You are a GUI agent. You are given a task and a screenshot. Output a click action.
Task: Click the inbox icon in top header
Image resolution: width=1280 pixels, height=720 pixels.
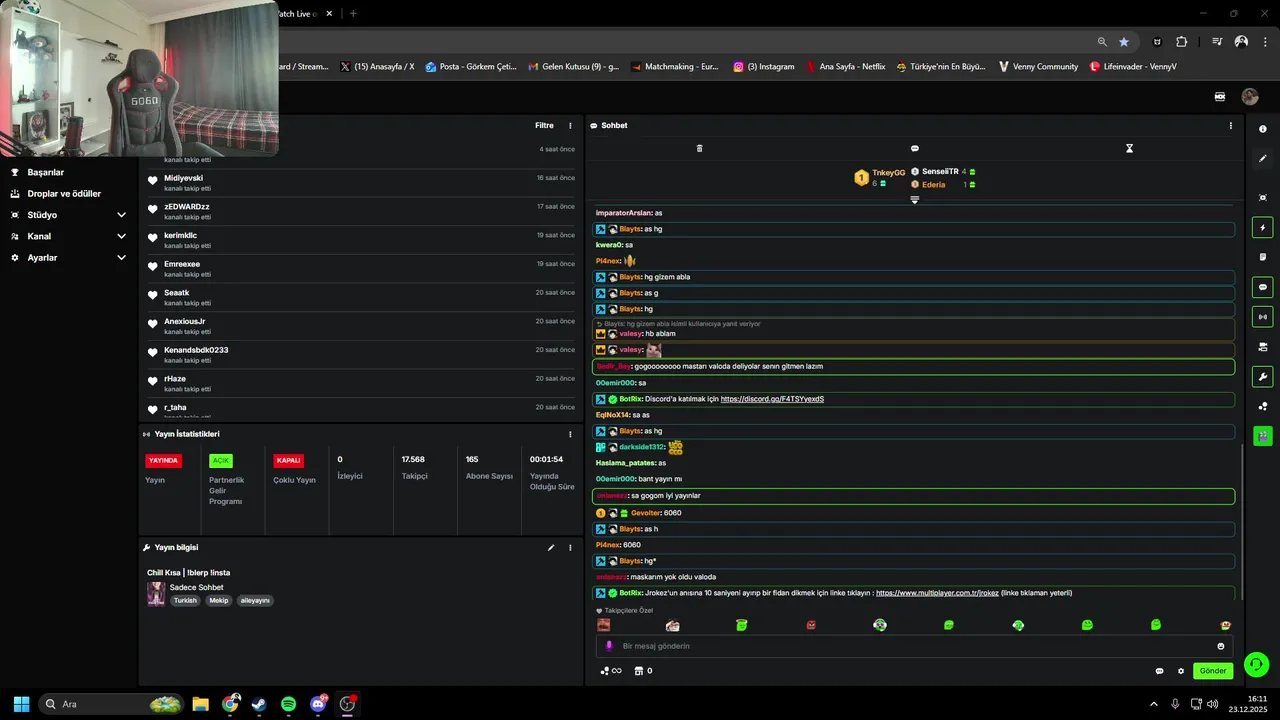coord(1220,97)
